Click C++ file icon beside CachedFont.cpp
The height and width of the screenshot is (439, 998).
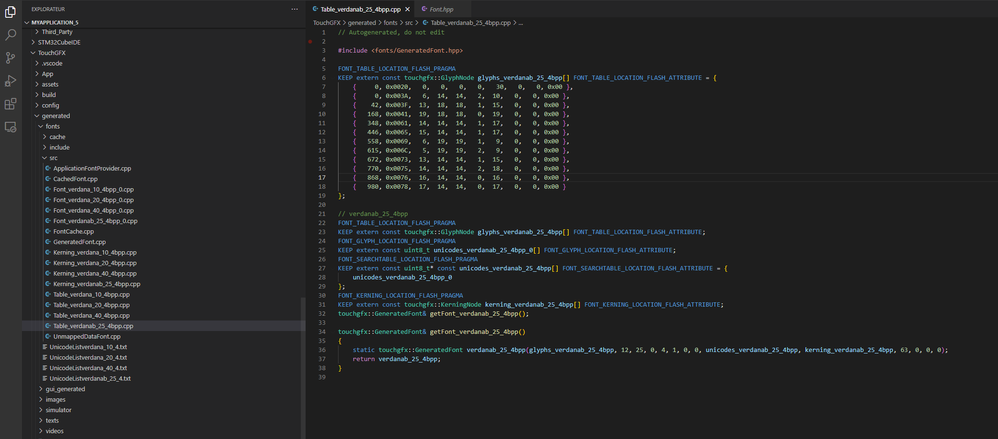tap(48, 179)
